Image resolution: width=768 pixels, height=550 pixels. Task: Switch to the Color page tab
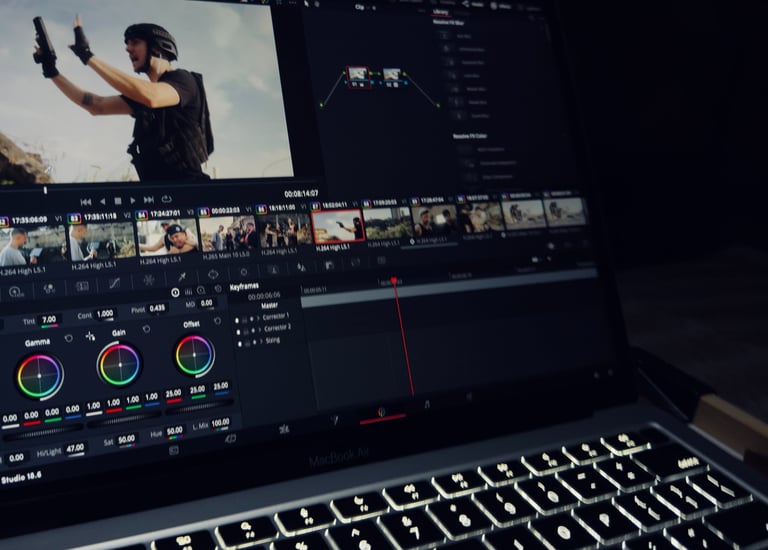tap(382, 412)
